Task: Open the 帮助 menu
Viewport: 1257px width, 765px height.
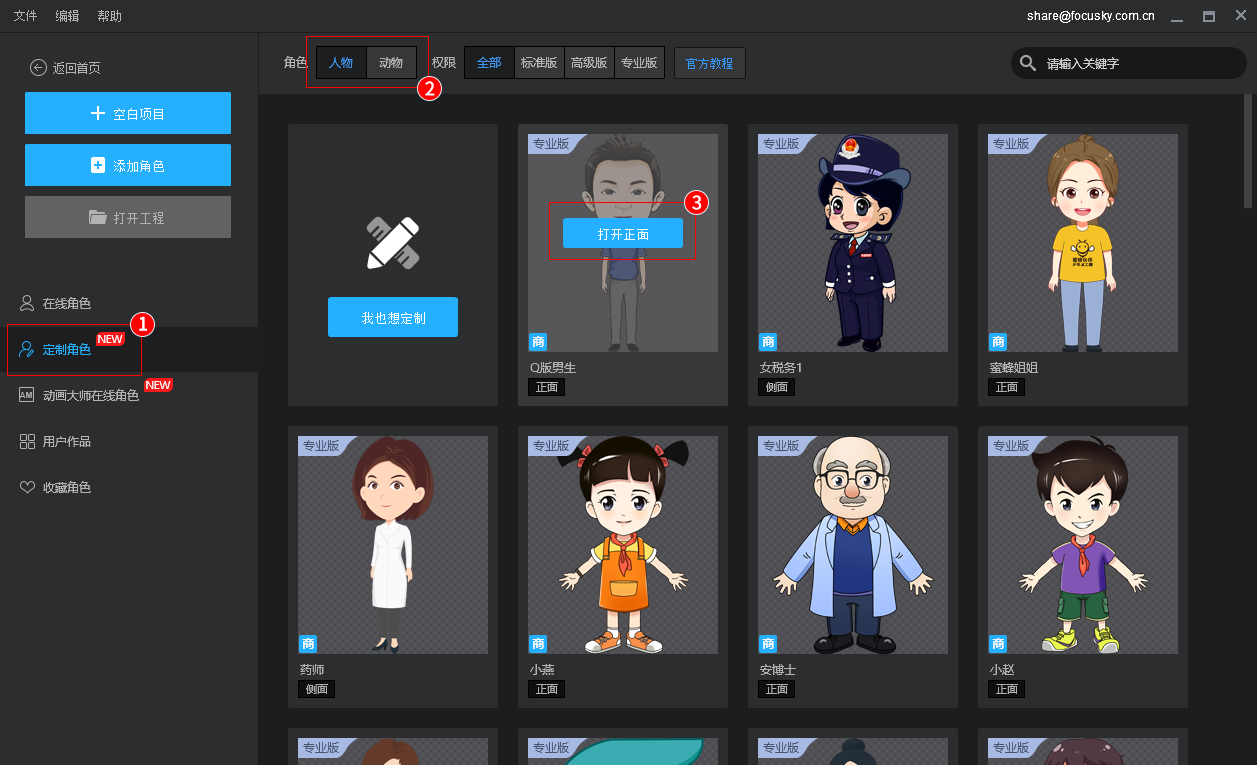Action: [109, 16]
